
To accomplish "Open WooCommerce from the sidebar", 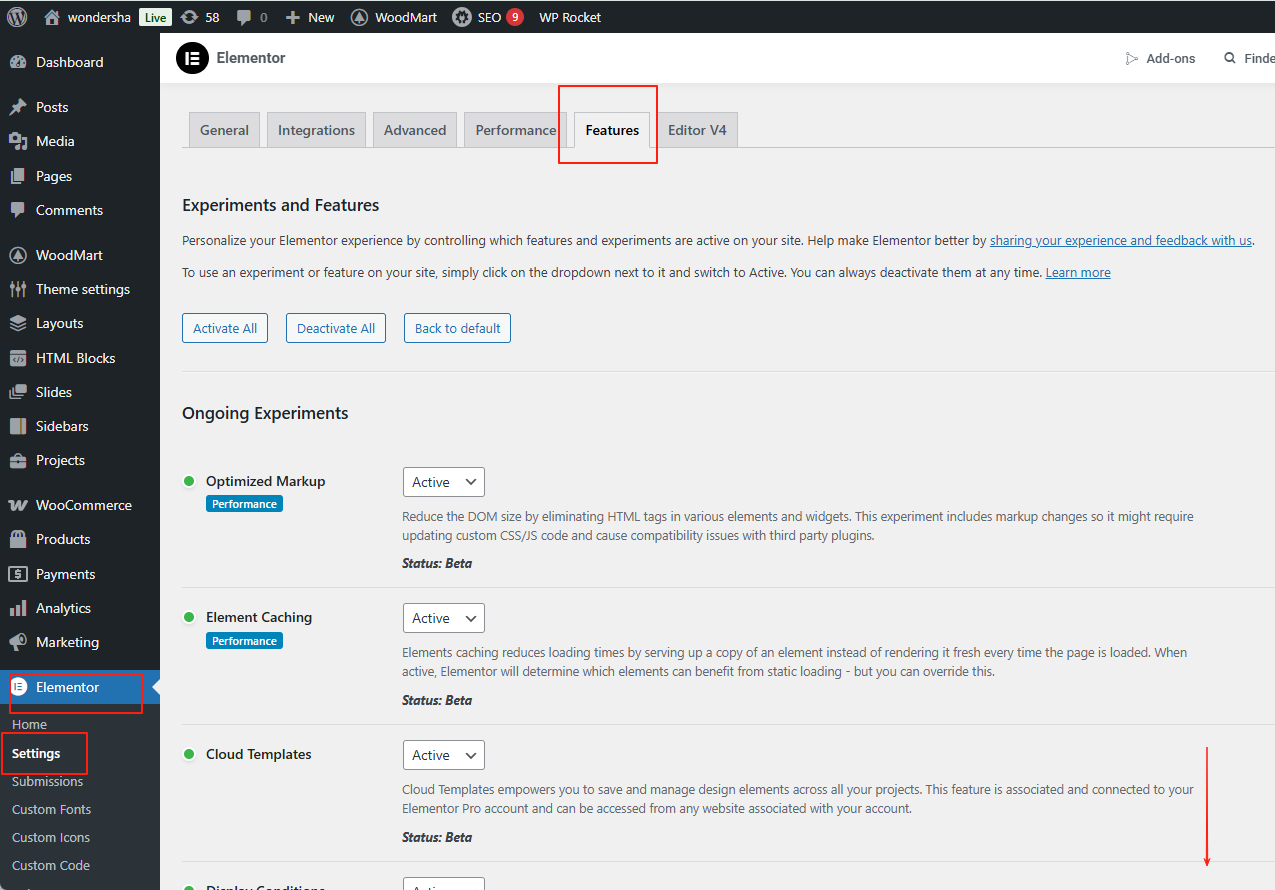I will pos(83,505).
